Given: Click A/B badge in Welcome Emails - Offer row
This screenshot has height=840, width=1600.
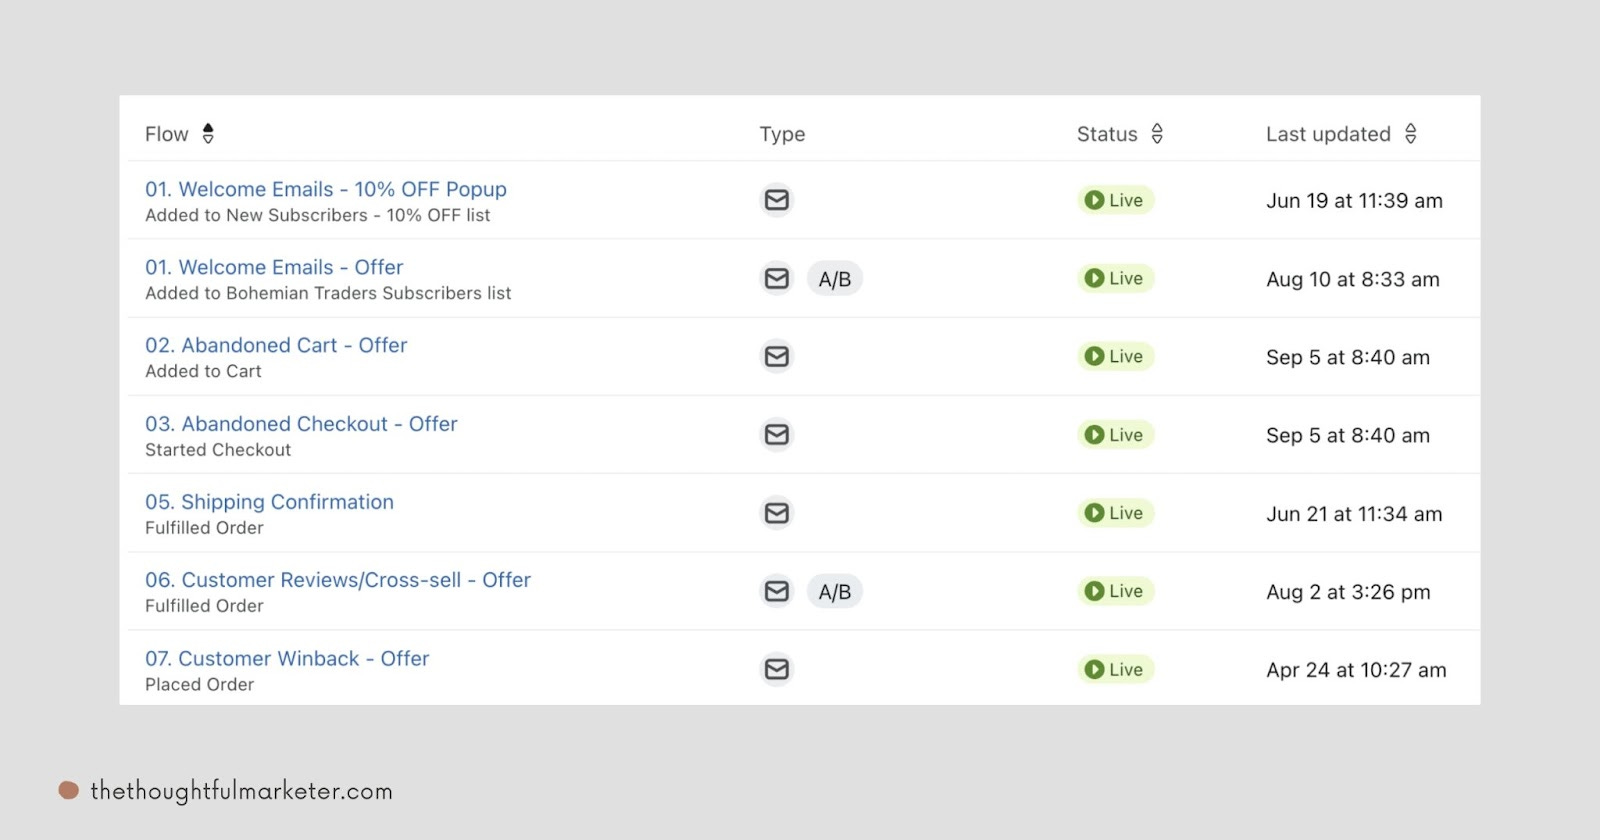Looking at the screenshot, I should click(835, 279).
